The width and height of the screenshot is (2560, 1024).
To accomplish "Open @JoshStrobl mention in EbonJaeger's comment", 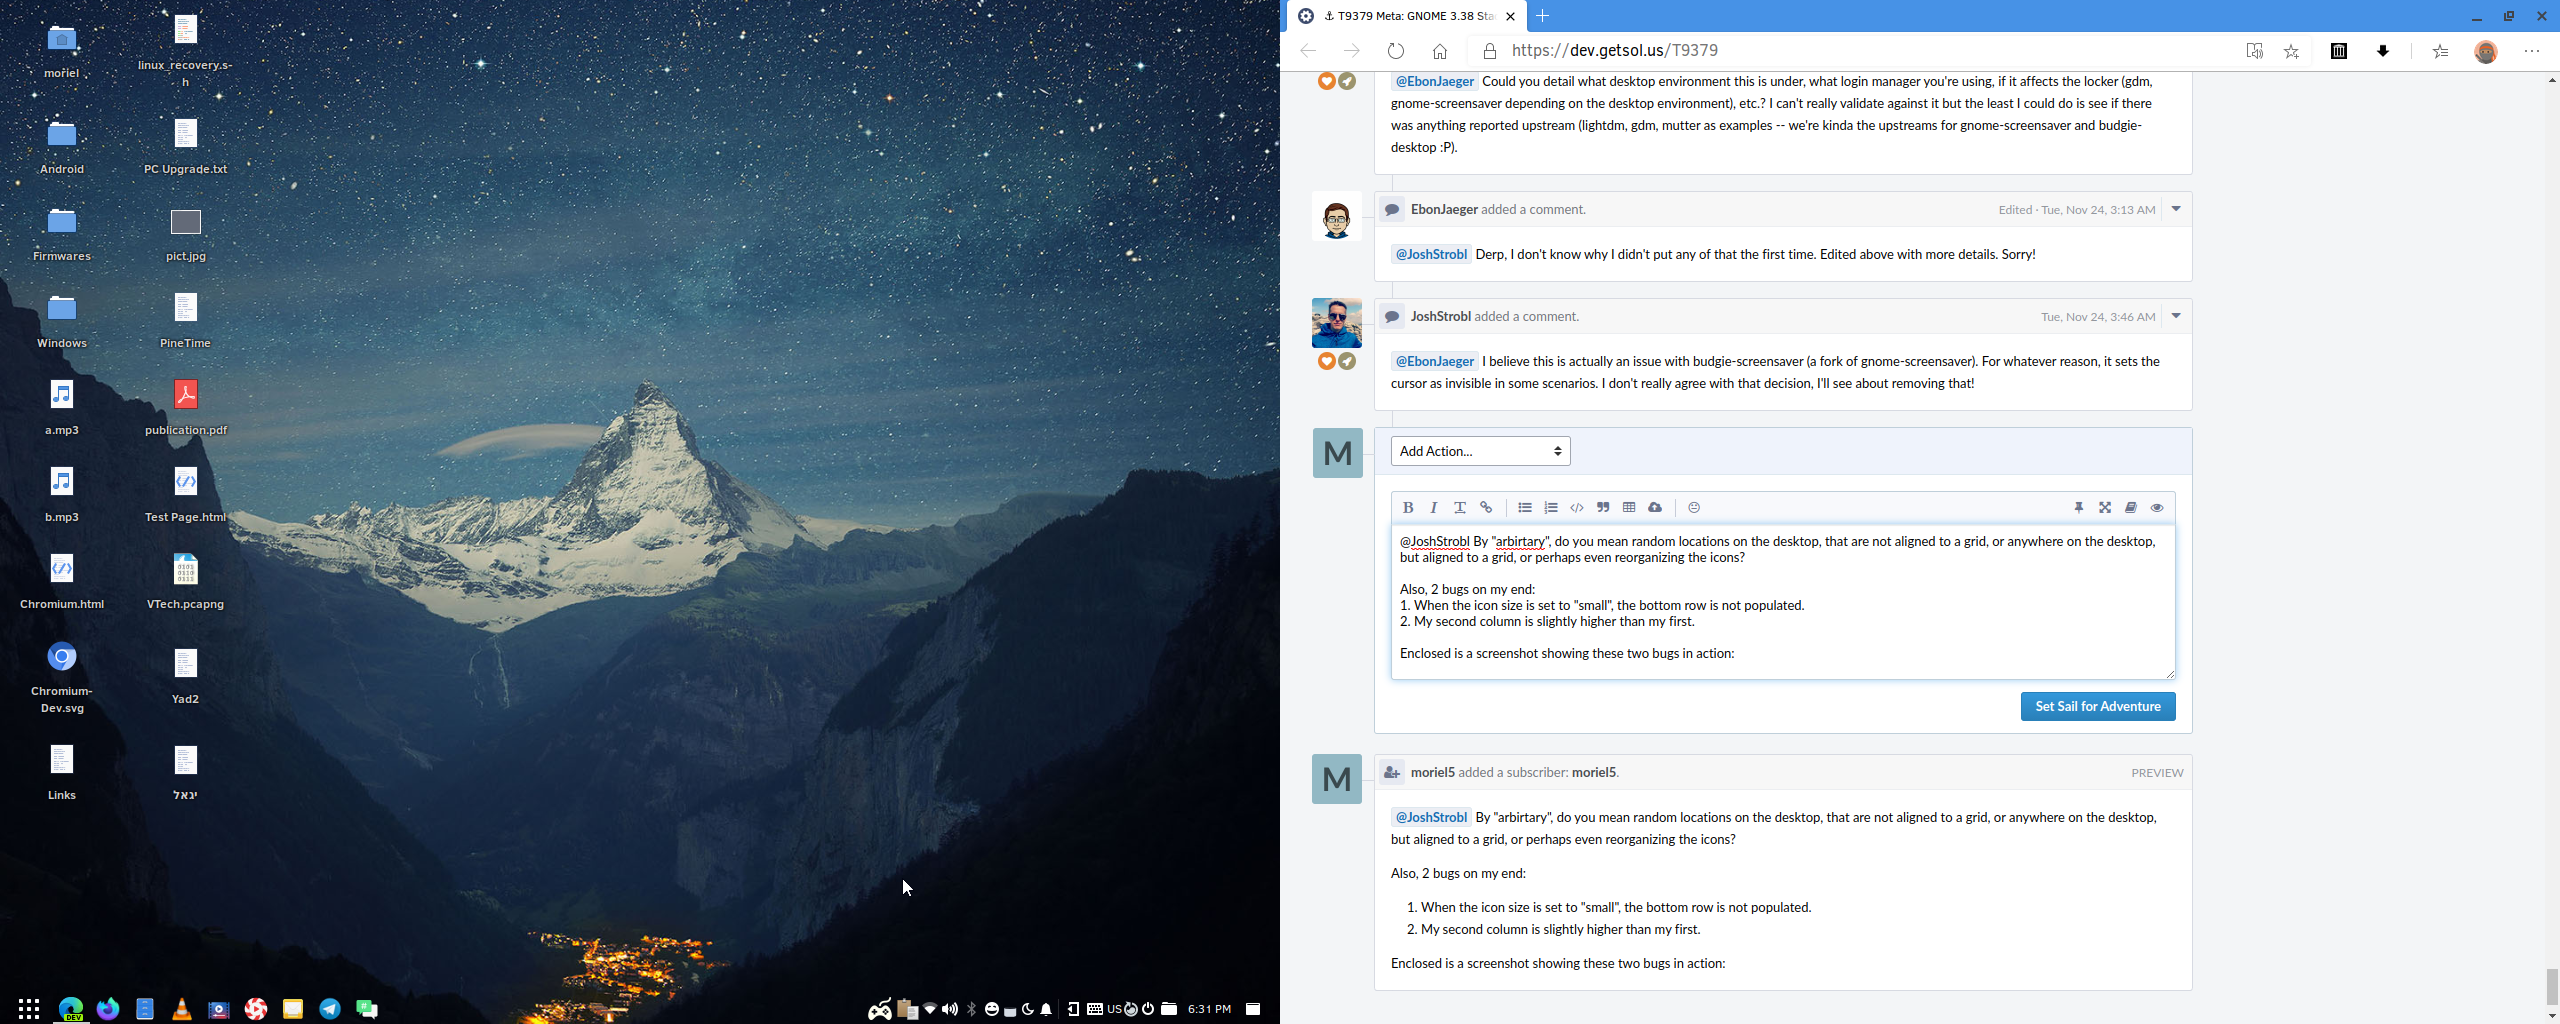I will (x=1431, y=254).
